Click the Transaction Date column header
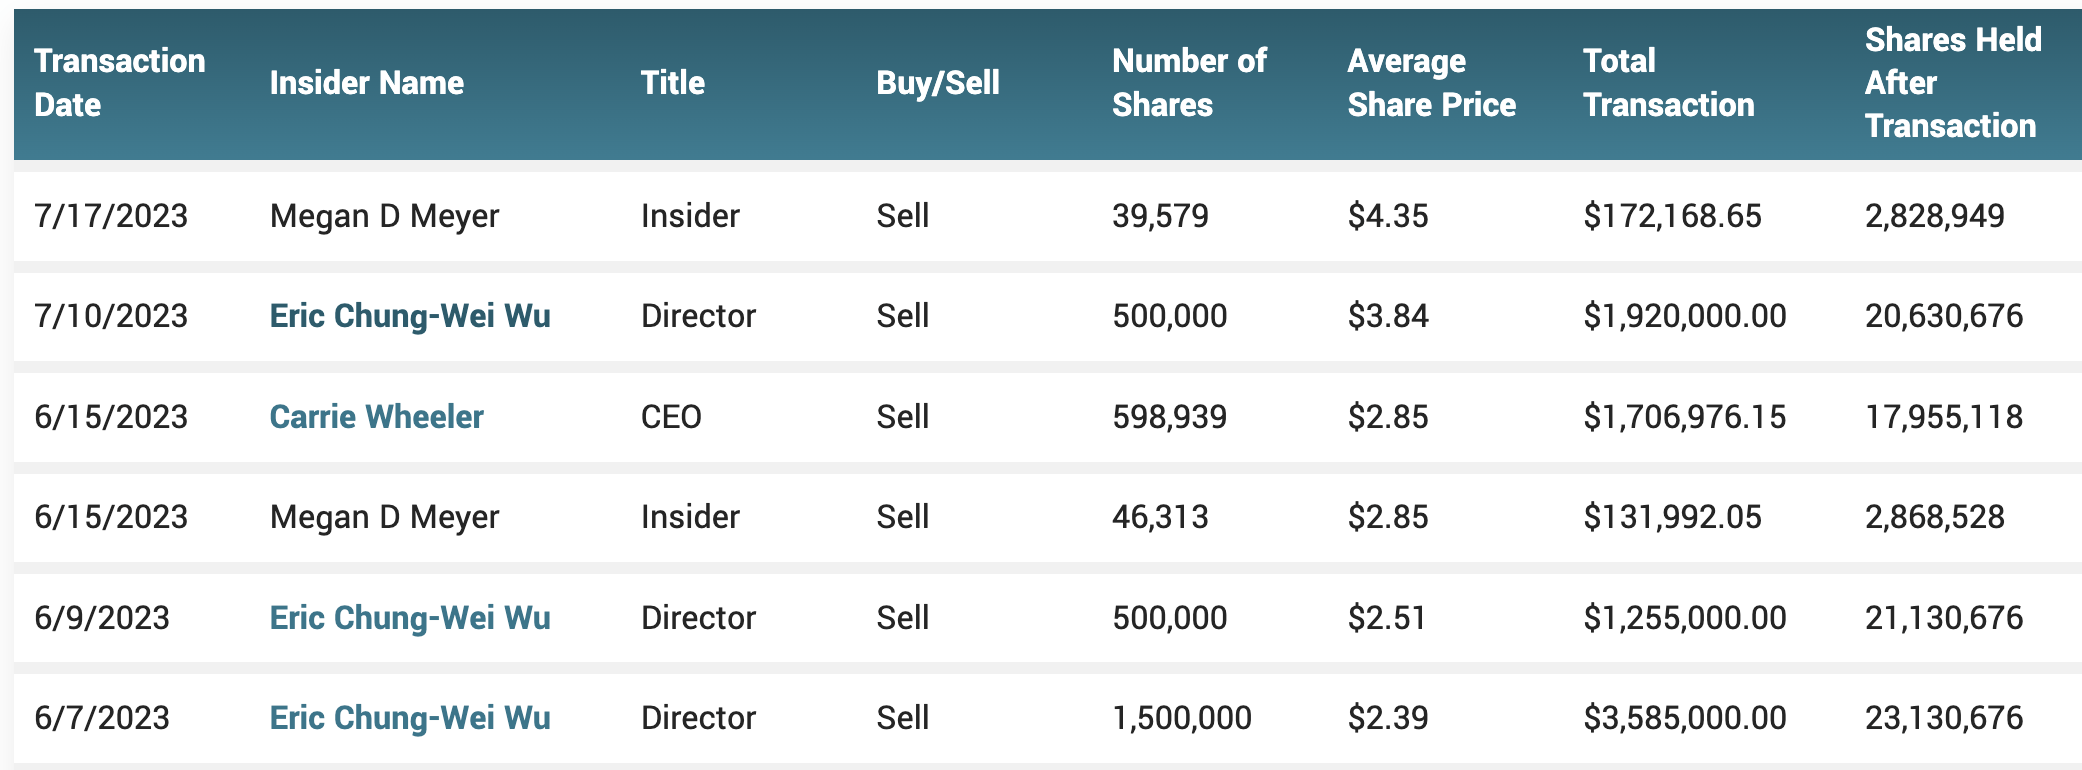 119,83
